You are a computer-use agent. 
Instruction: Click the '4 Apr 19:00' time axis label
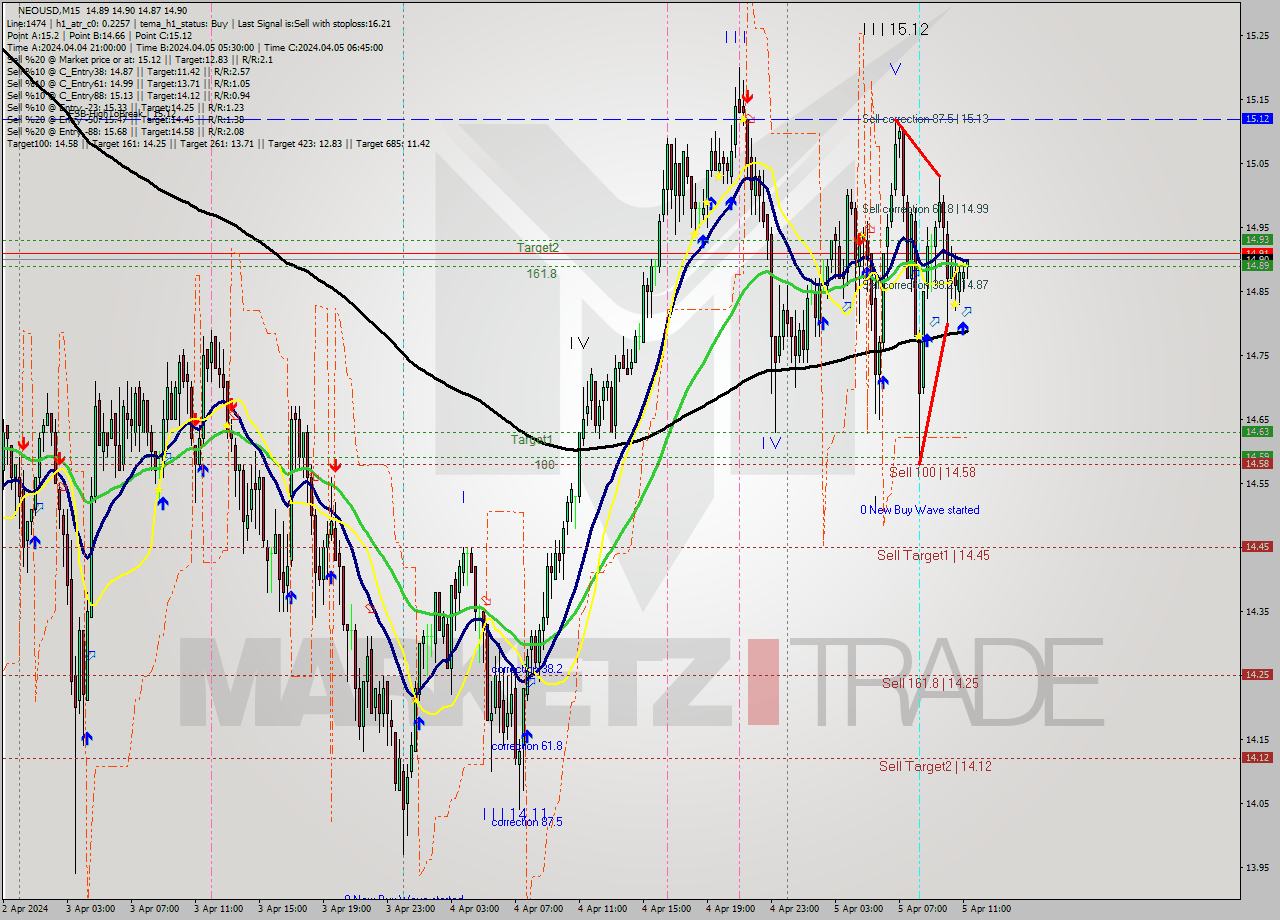pyautogui.click(x=730, y=909)
